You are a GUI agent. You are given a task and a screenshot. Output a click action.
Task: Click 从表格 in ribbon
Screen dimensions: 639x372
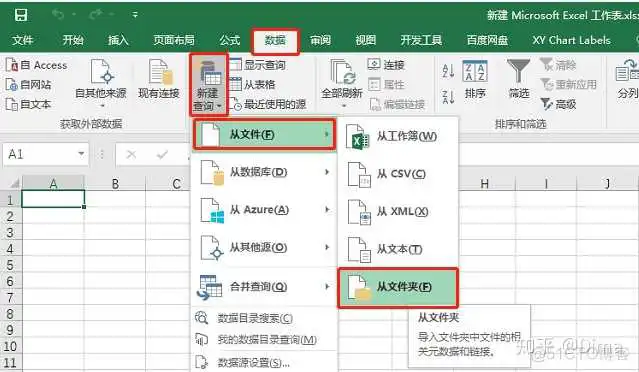(253, 84)
